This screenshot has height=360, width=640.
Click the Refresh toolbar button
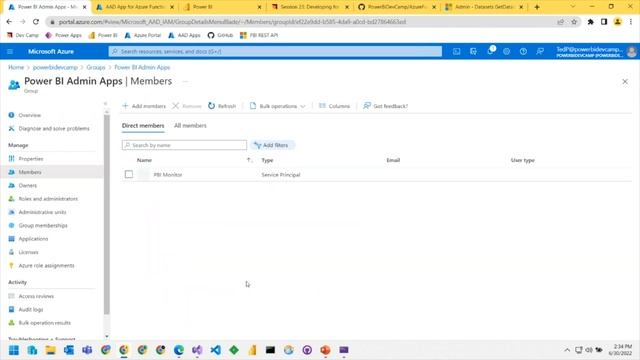click(x=222, y=106)
